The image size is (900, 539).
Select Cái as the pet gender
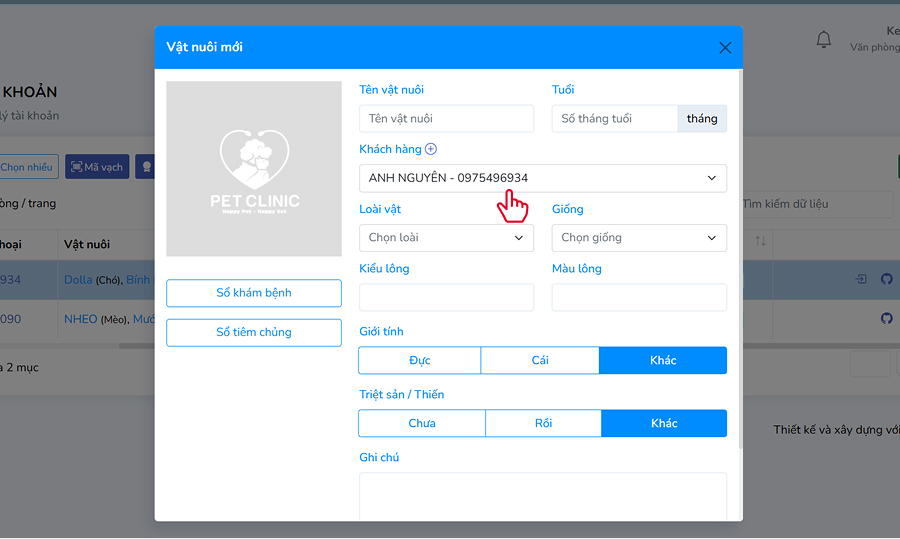tap(540, 360)
